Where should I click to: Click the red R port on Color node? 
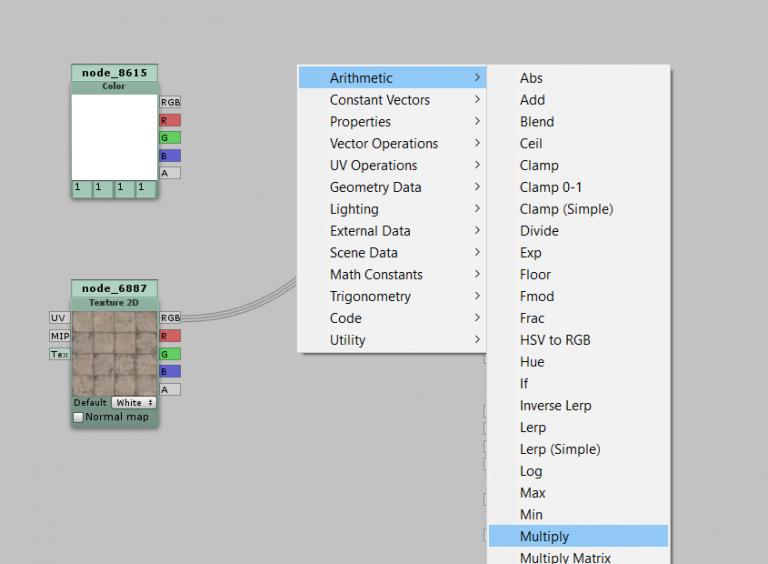170,120
